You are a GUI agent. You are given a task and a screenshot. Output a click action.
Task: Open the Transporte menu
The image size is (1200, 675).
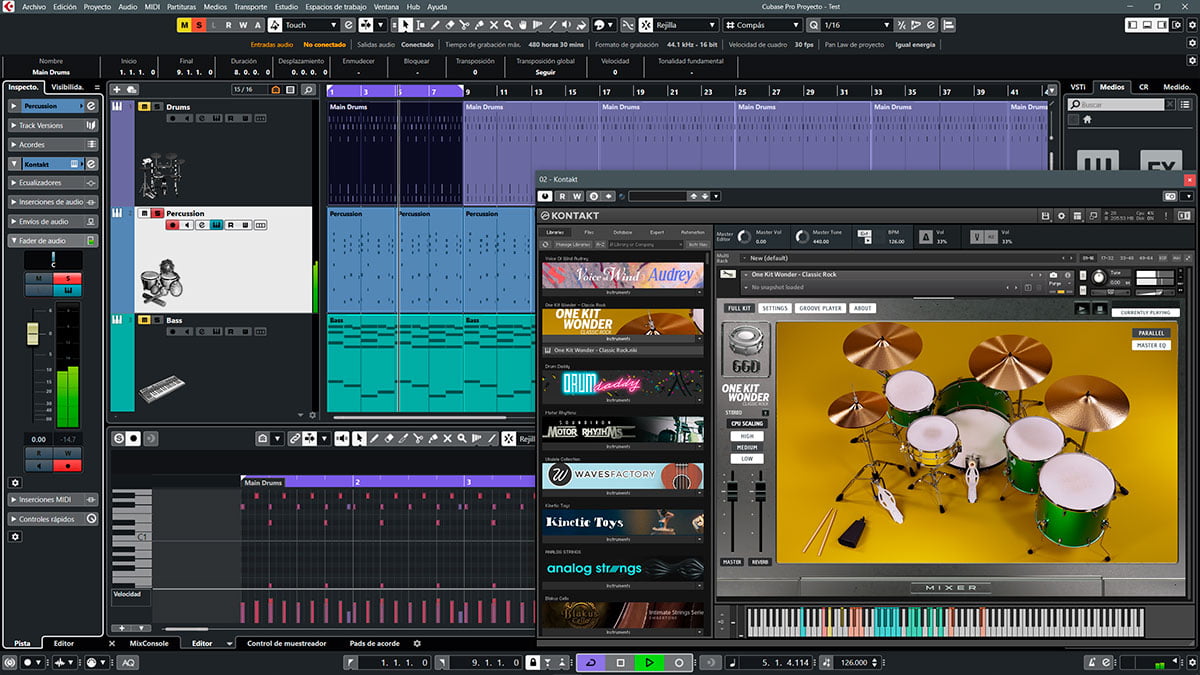coord(250,6)
